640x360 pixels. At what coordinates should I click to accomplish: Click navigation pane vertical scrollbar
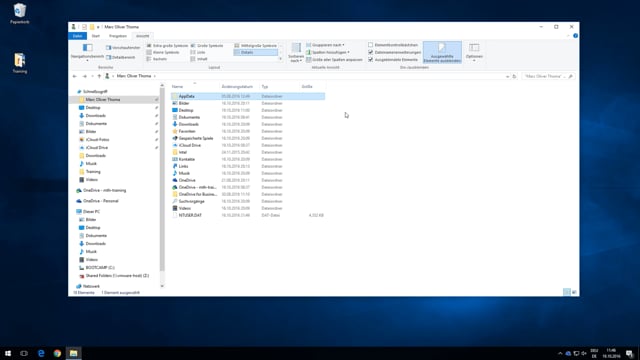point(162,180)
